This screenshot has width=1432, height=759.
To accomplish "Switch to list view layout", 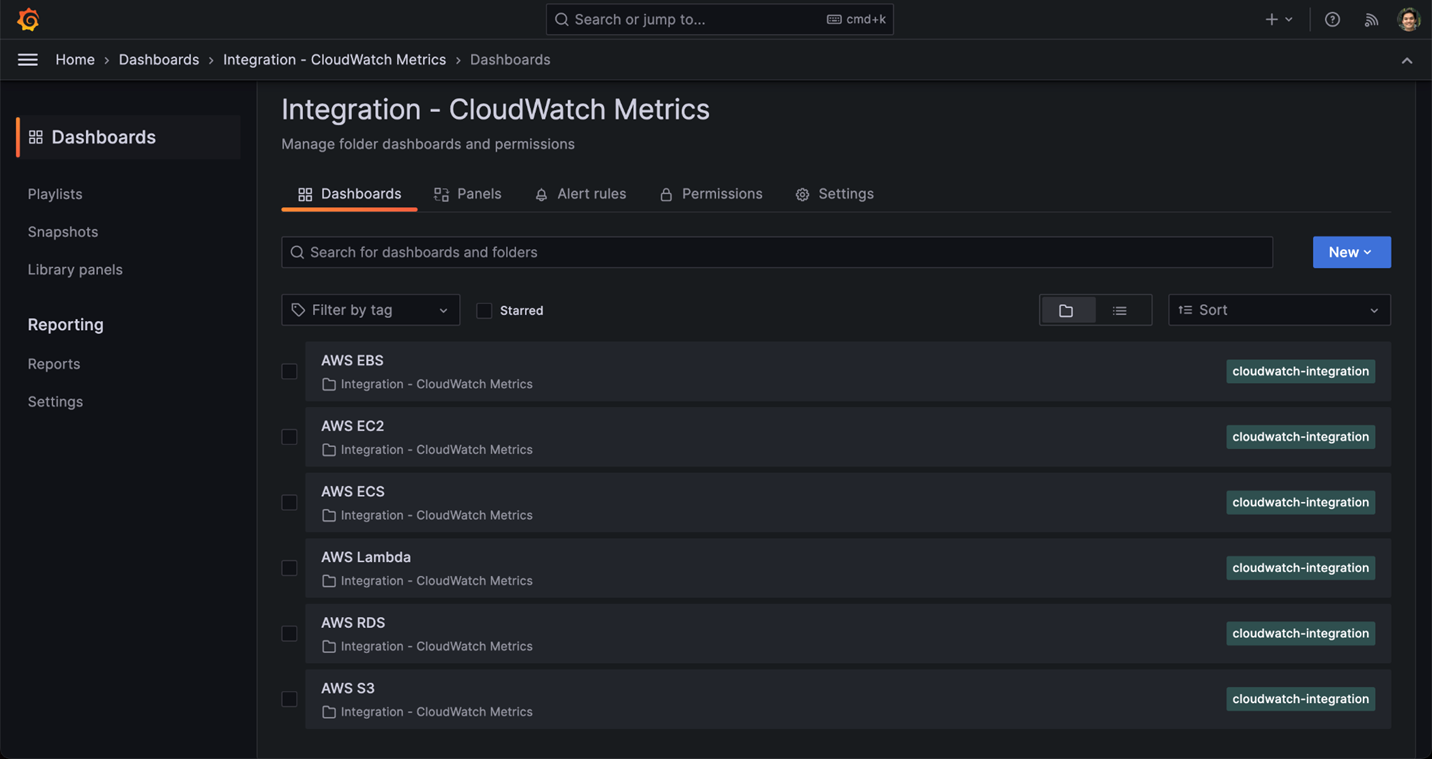I will [1121, 310].
